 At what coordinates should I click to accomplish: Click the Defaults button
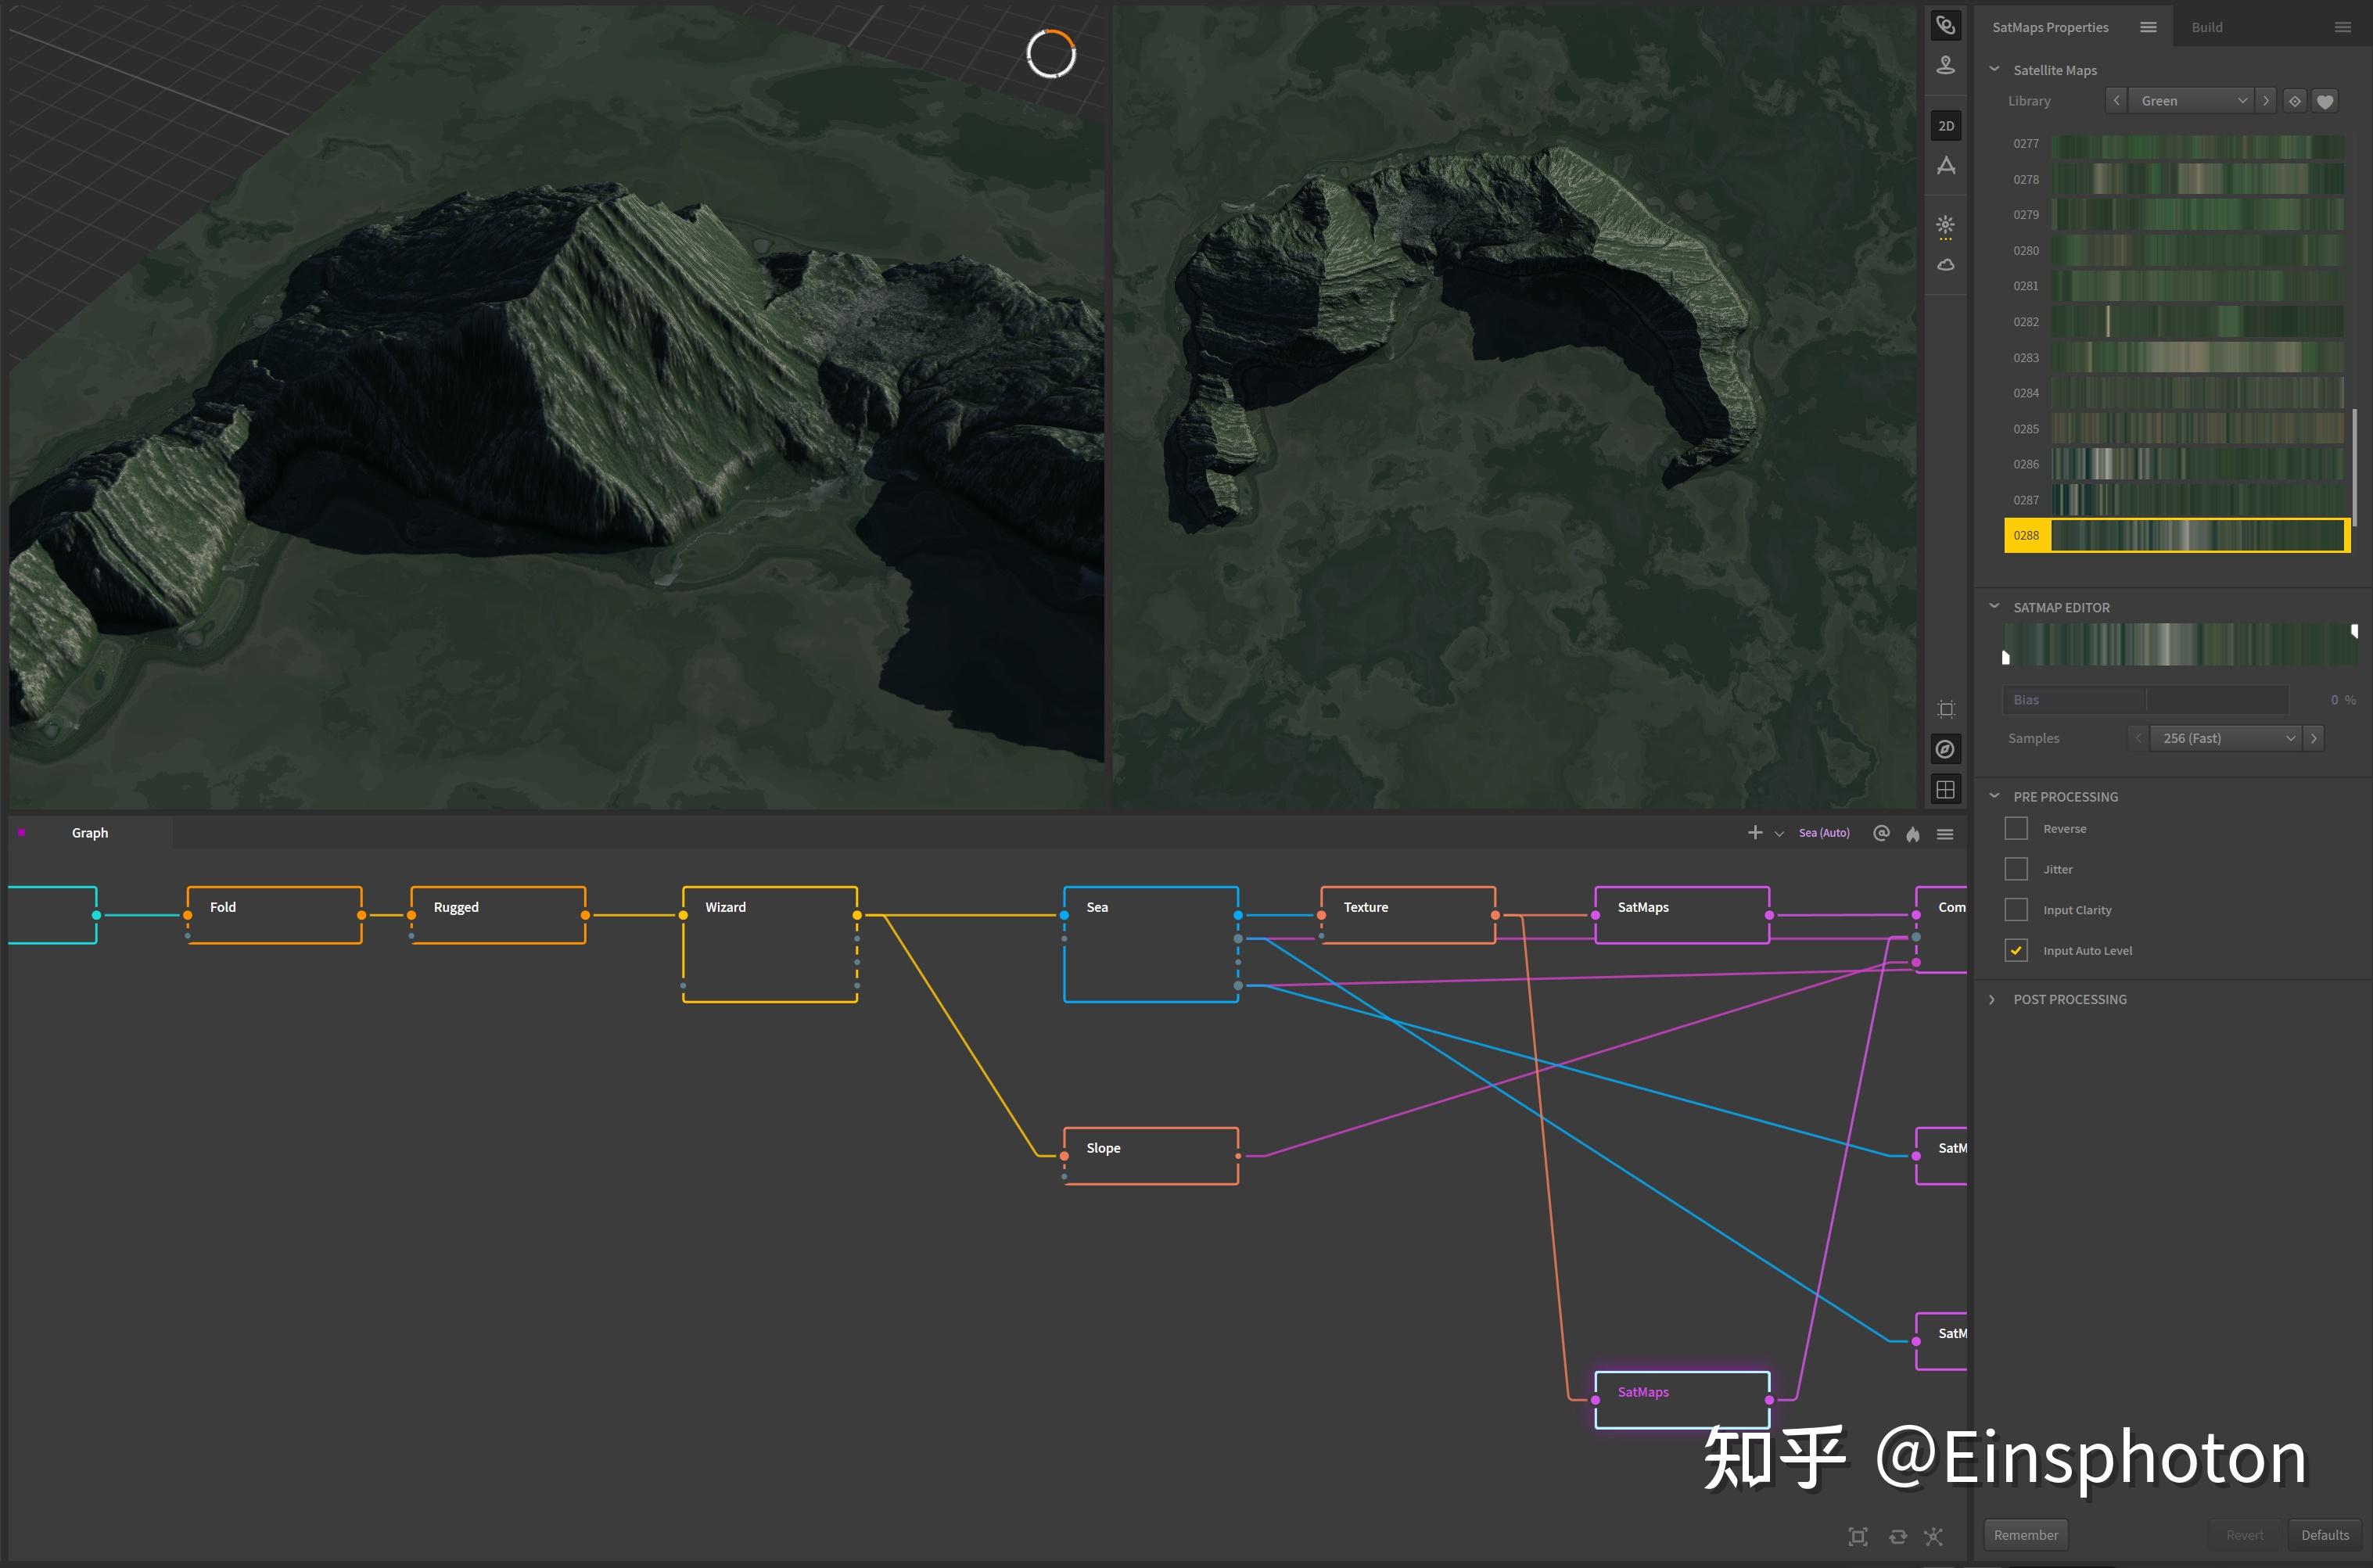[x=2324, y=1535]
